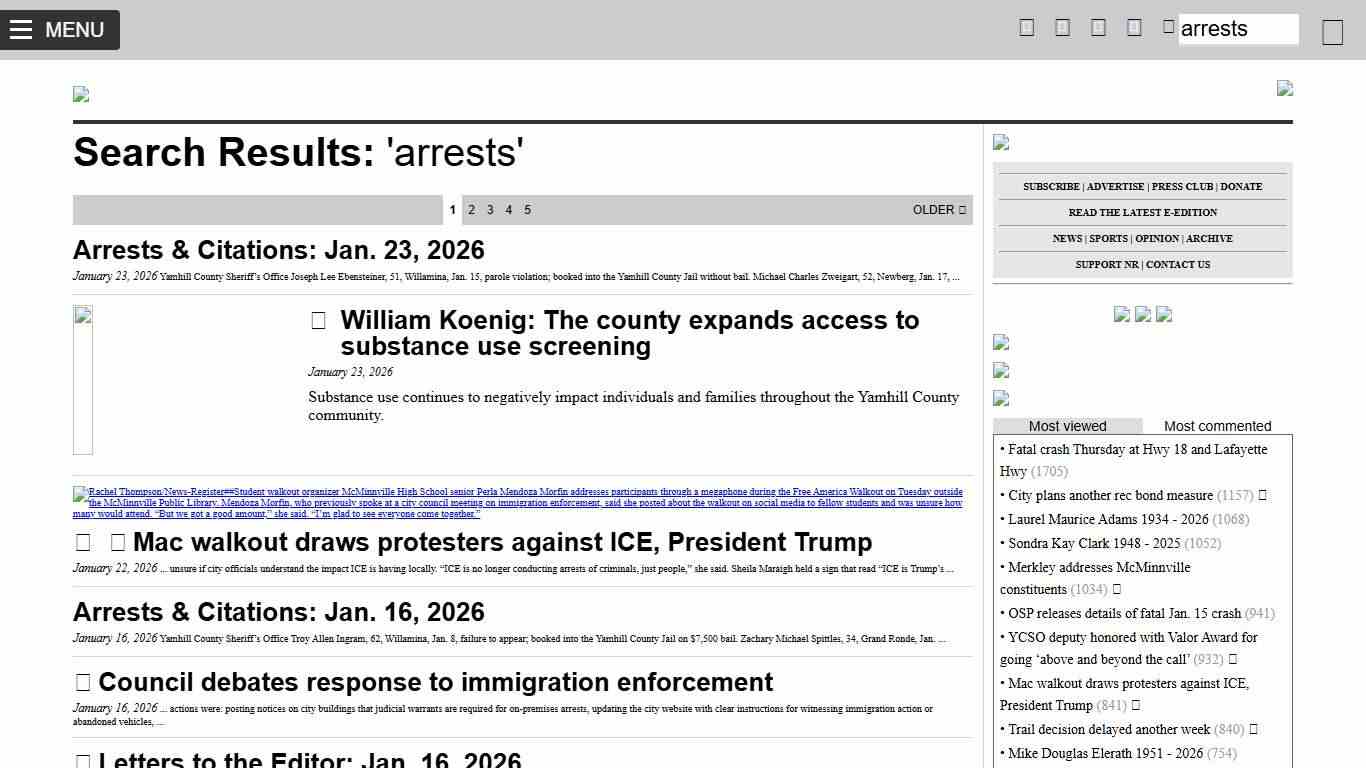Click the first icon in the top bar icon row
The width and height of the screenshot is (1366, 768).
tap(1026, 28)
